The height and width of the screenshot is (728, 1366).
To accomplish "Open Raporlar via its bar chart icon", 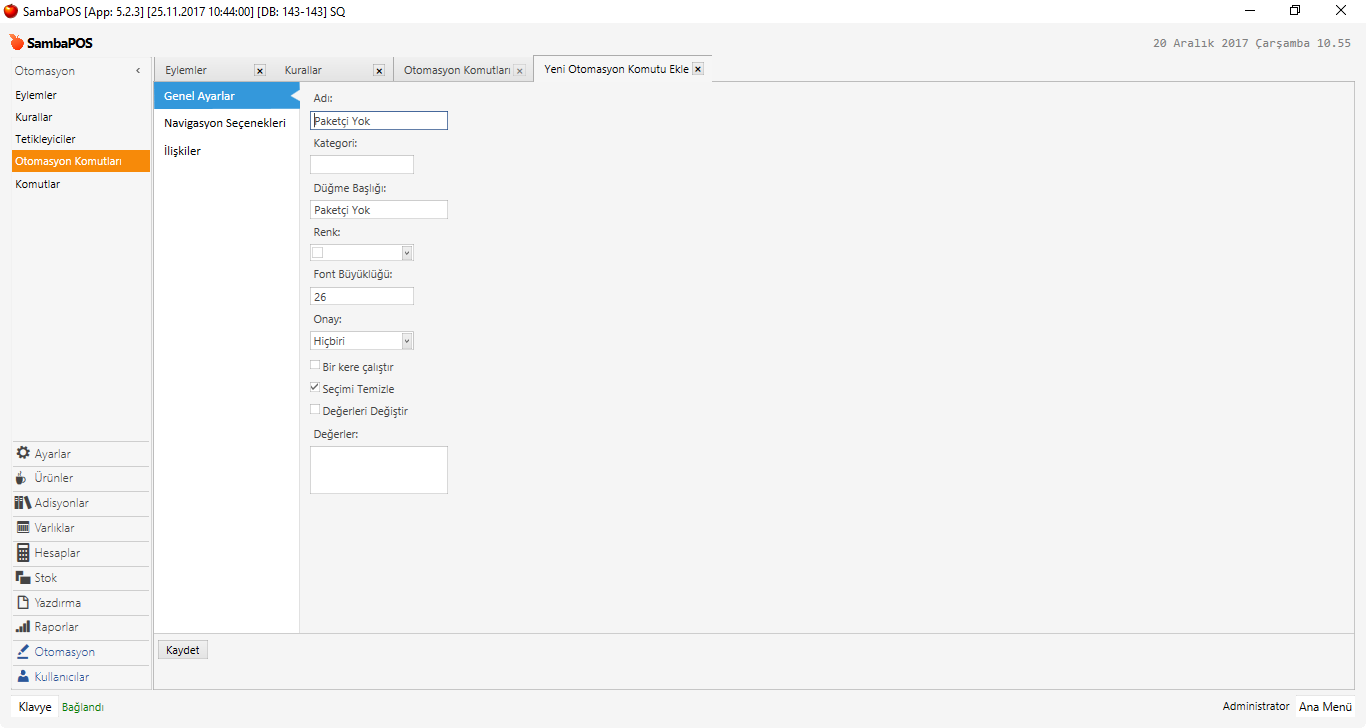I will coord(23,627).
